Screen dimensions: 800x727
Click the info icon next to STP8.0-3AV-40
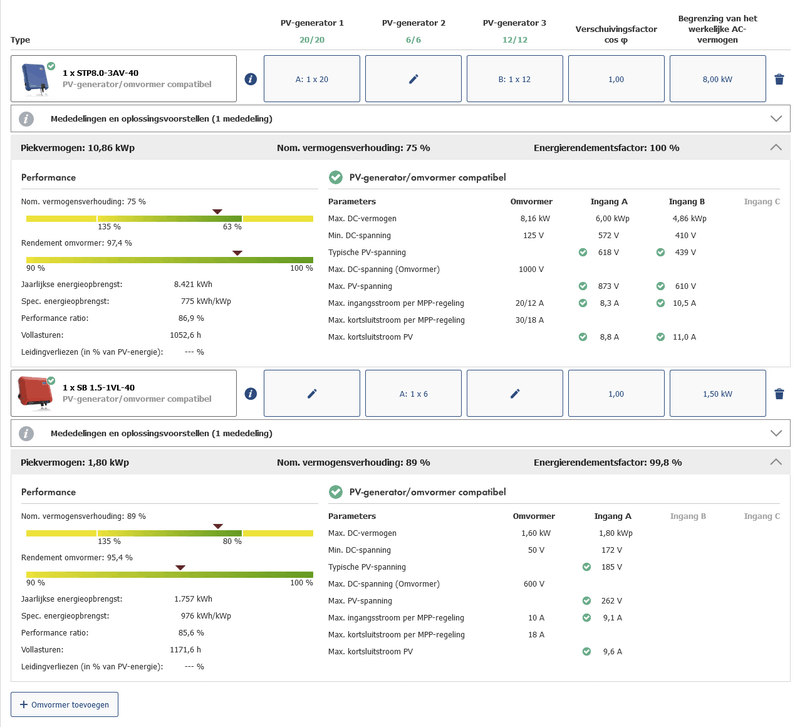(251, 79)
